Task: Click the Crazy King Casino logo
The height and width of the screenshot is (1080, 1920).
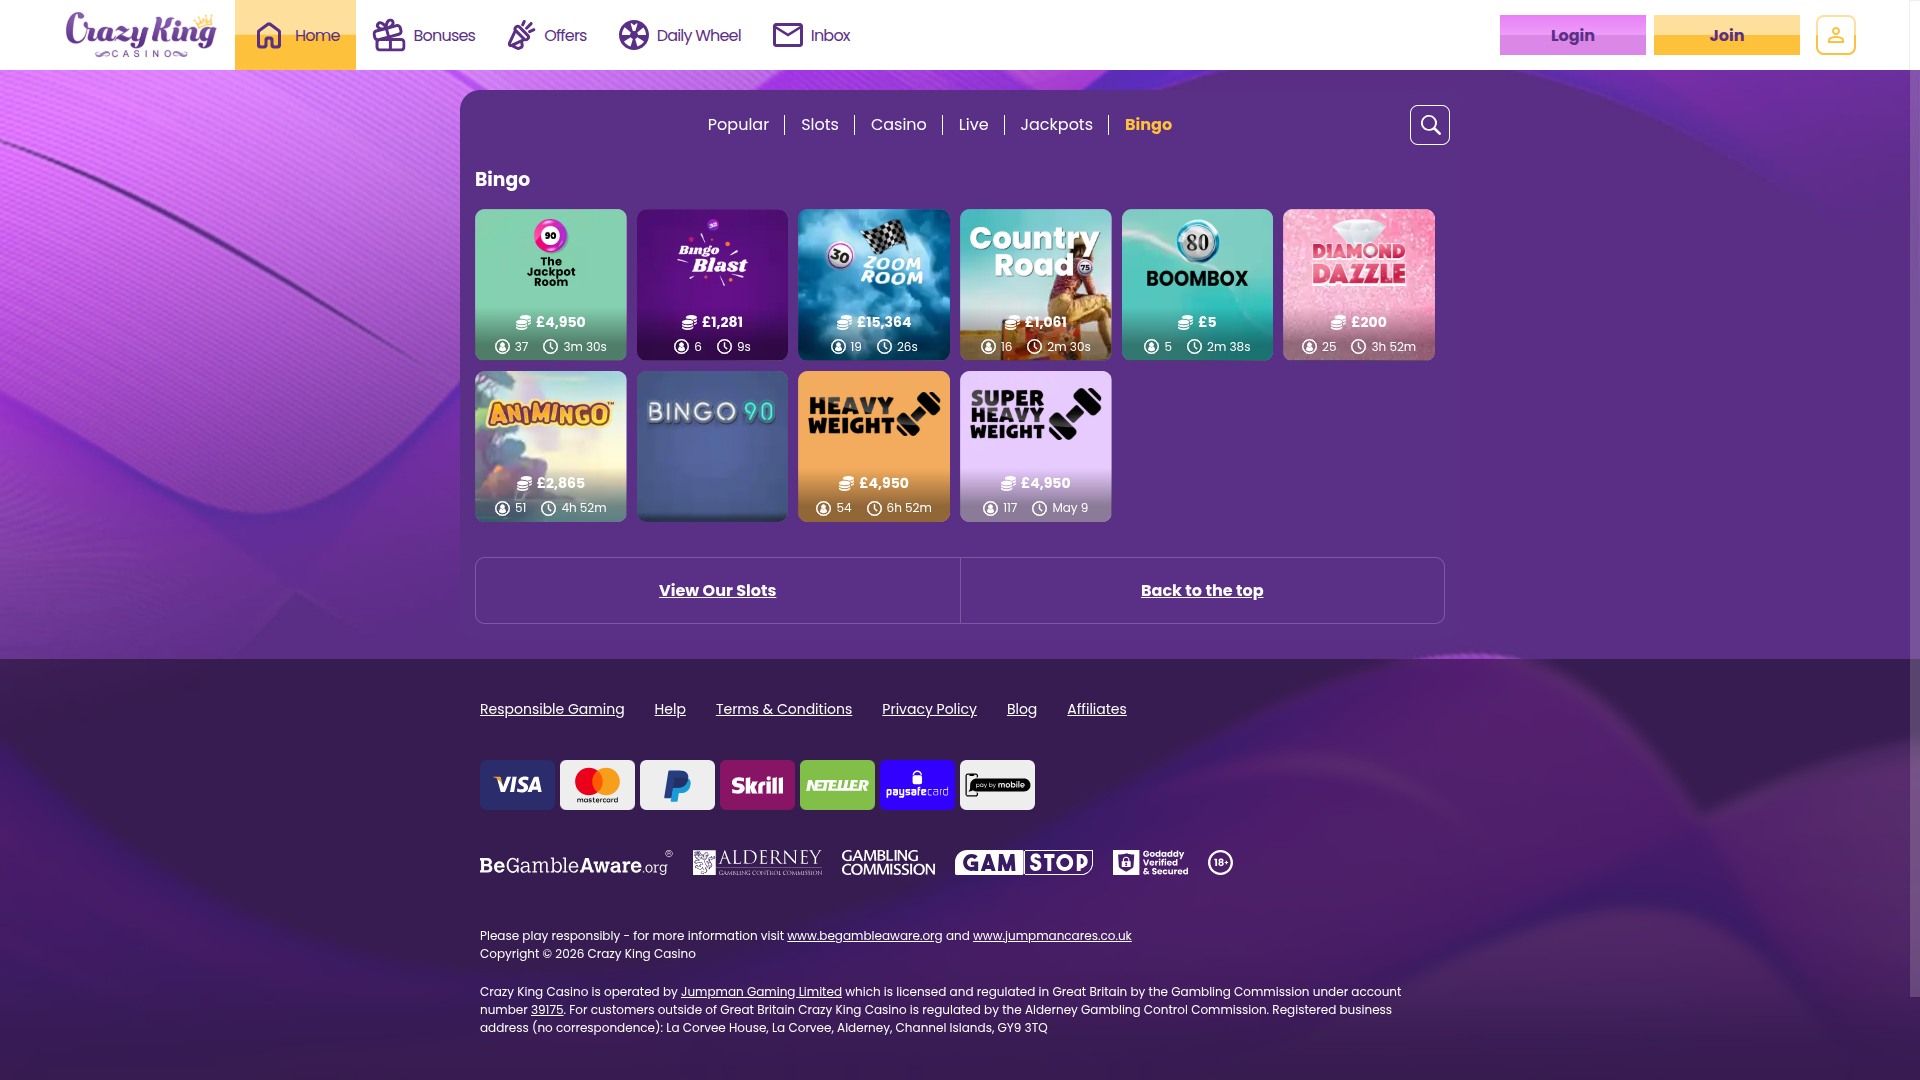Action: [x=141, y=35]
